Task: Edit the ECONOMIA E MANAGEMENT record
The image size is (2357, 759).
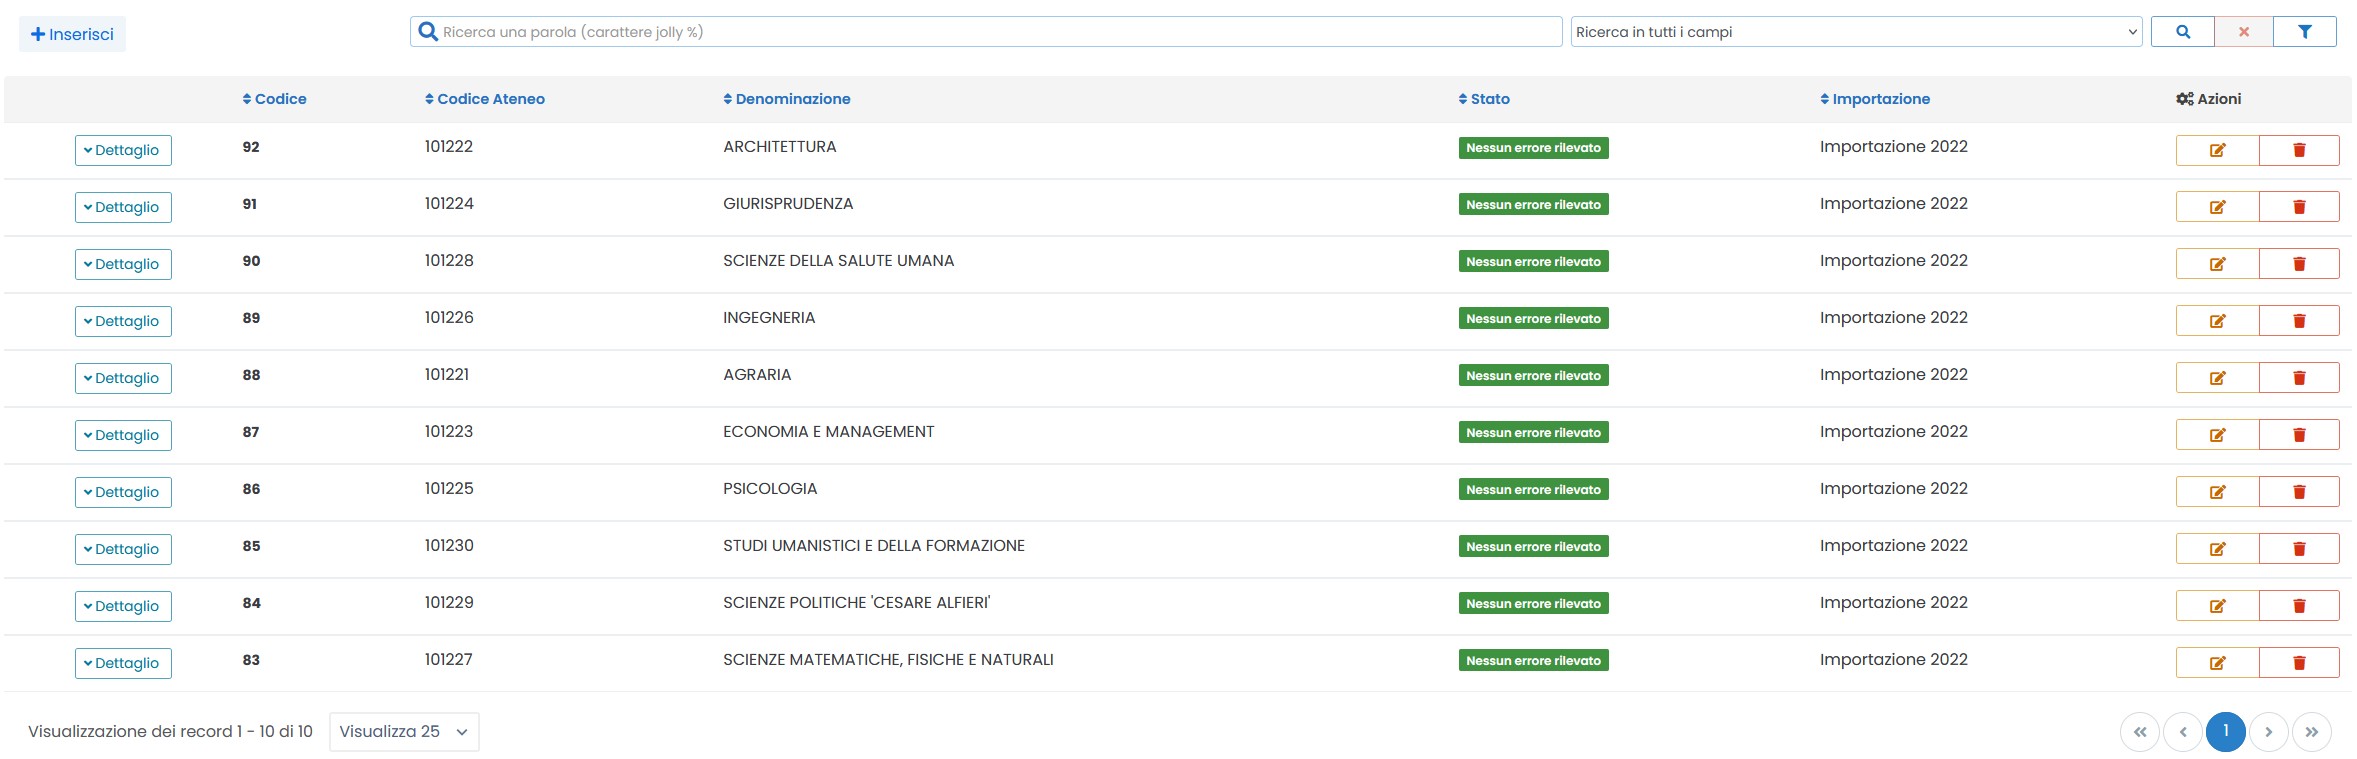Action: coord(2216,435)
